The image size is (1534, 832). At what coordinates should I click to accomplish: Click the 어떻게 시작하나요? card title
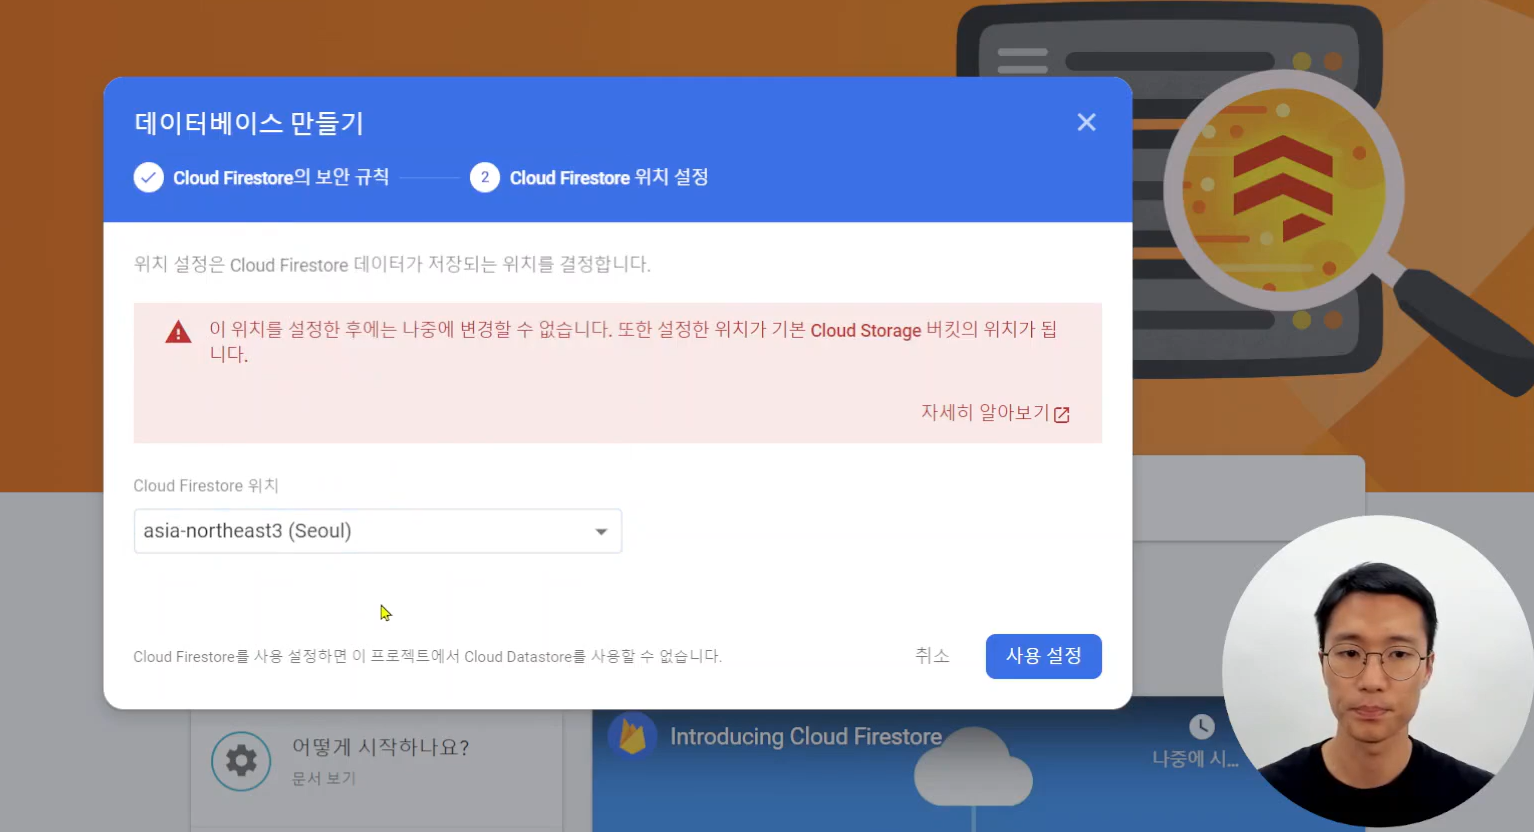click(x=380, y=747)
